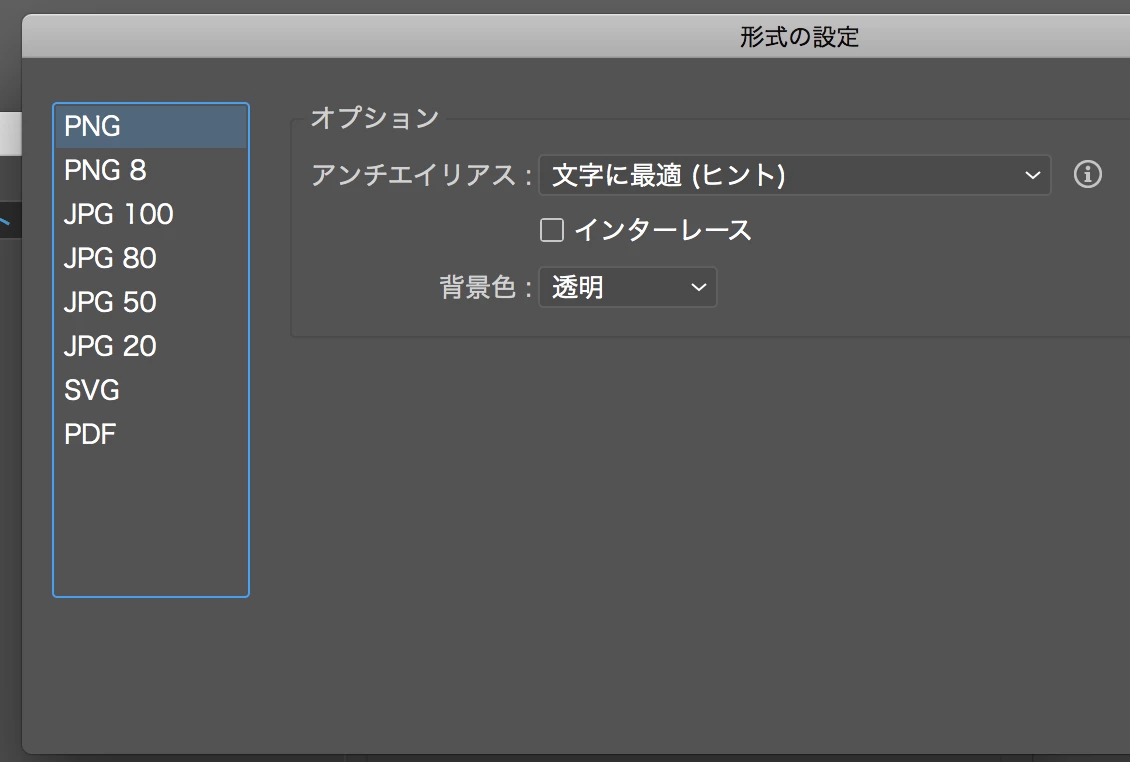Enable the インターレース checkbox
This screenshot has height=762, width=1130.
coord(552,231)
